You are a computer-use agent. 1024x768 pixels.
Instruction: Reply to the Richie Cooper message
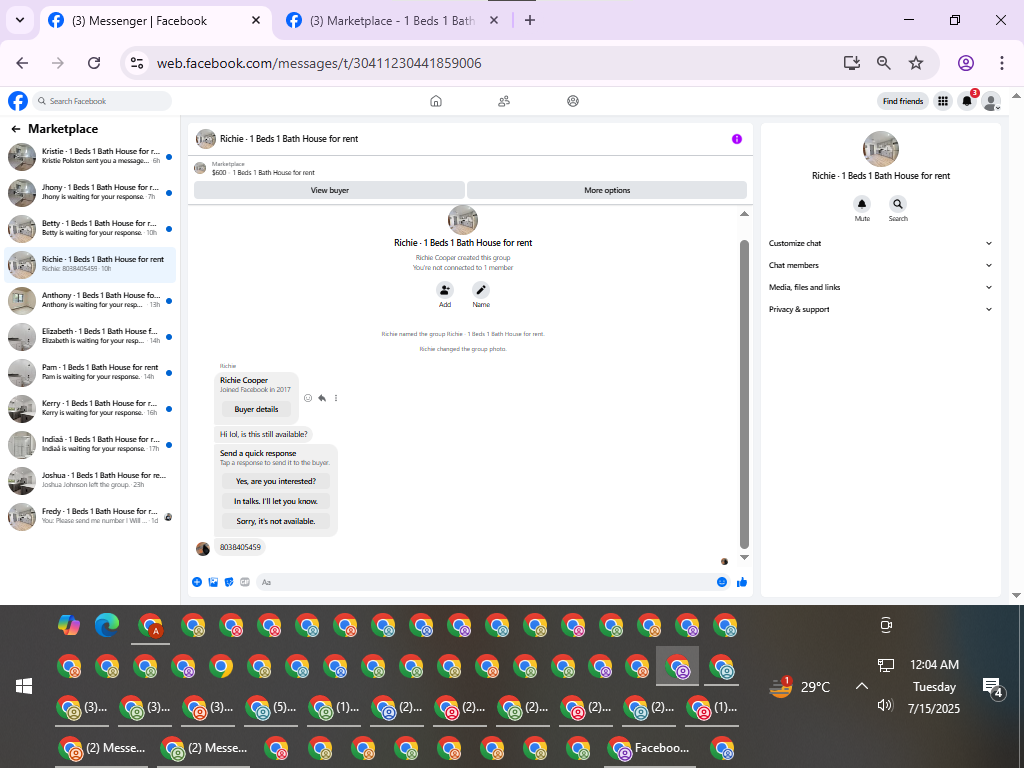[x=322, y=398]
